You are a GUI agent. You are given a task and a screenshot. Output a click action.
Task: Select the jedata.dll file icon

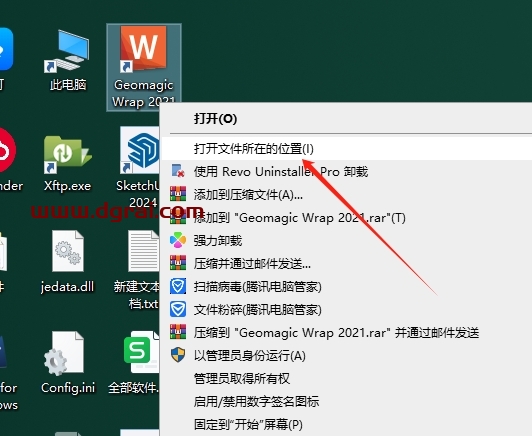point(68,251)
